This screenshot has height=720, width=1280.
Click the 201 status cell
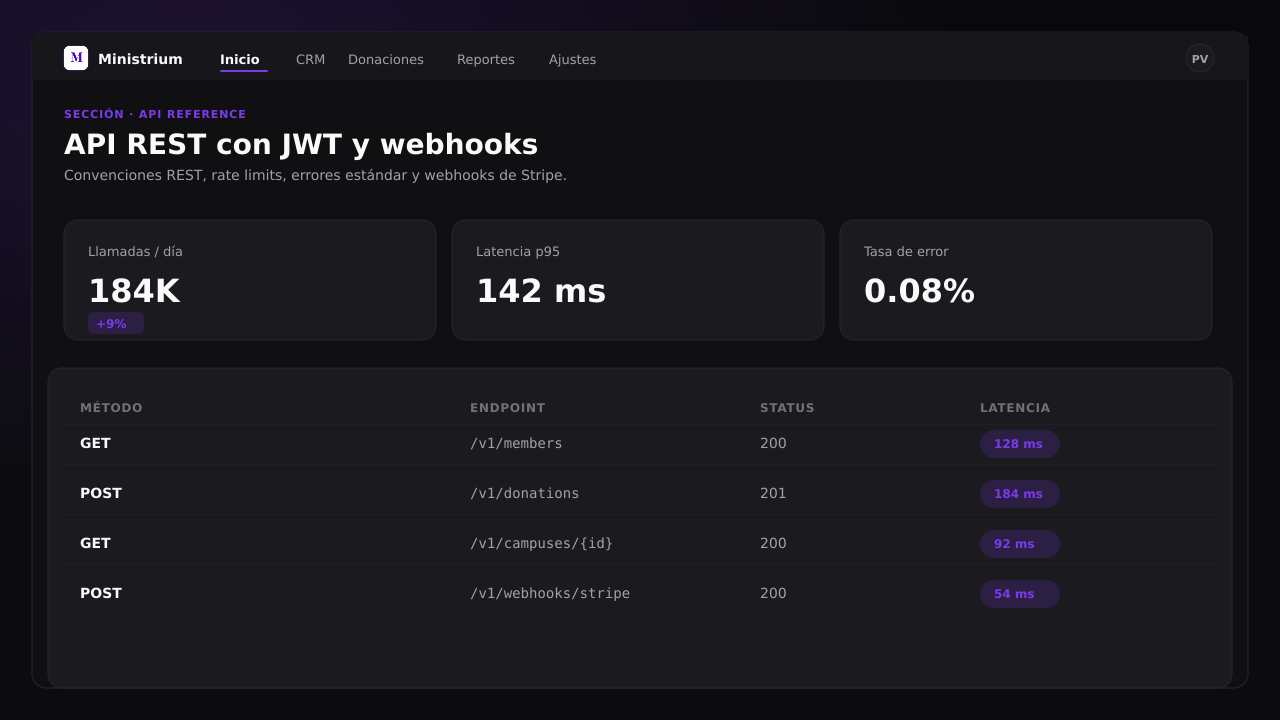pyautogui.click(x=773, y=493)
